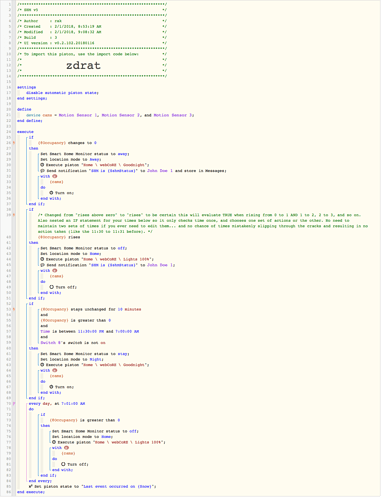Image resolution: width=383 pixels, height=499 pixels.
Task: Click 'Set Smart Home Monitor status to off' on line 42
Action: tap(84, 248)
